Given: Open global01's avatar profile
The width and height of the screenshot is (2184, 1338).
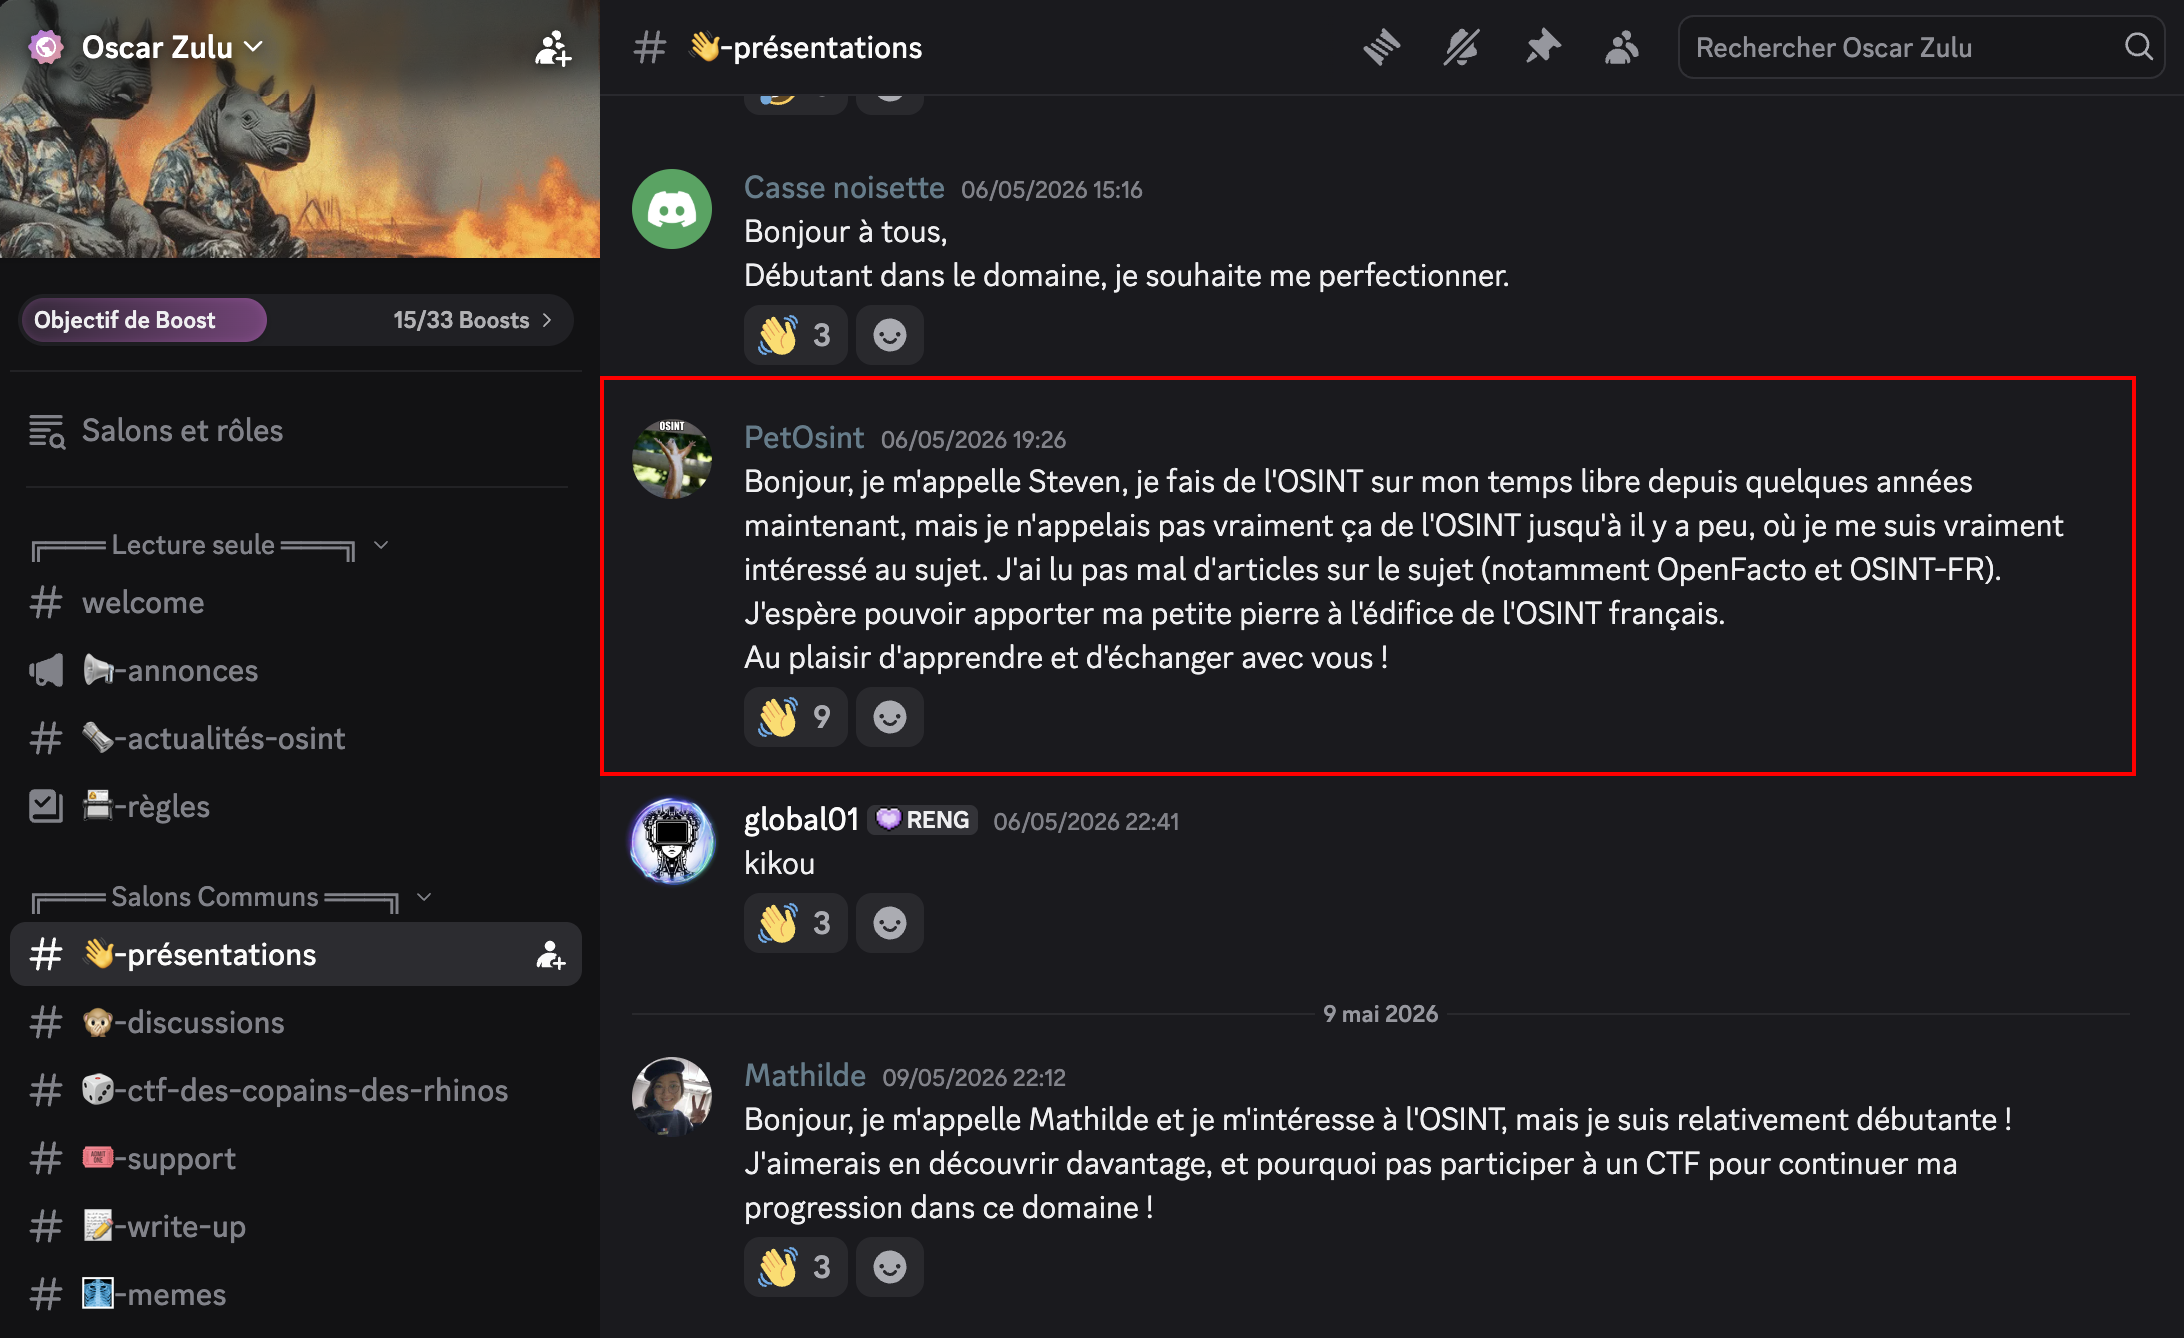Looking at the screenshot, I should coord(672,841).
